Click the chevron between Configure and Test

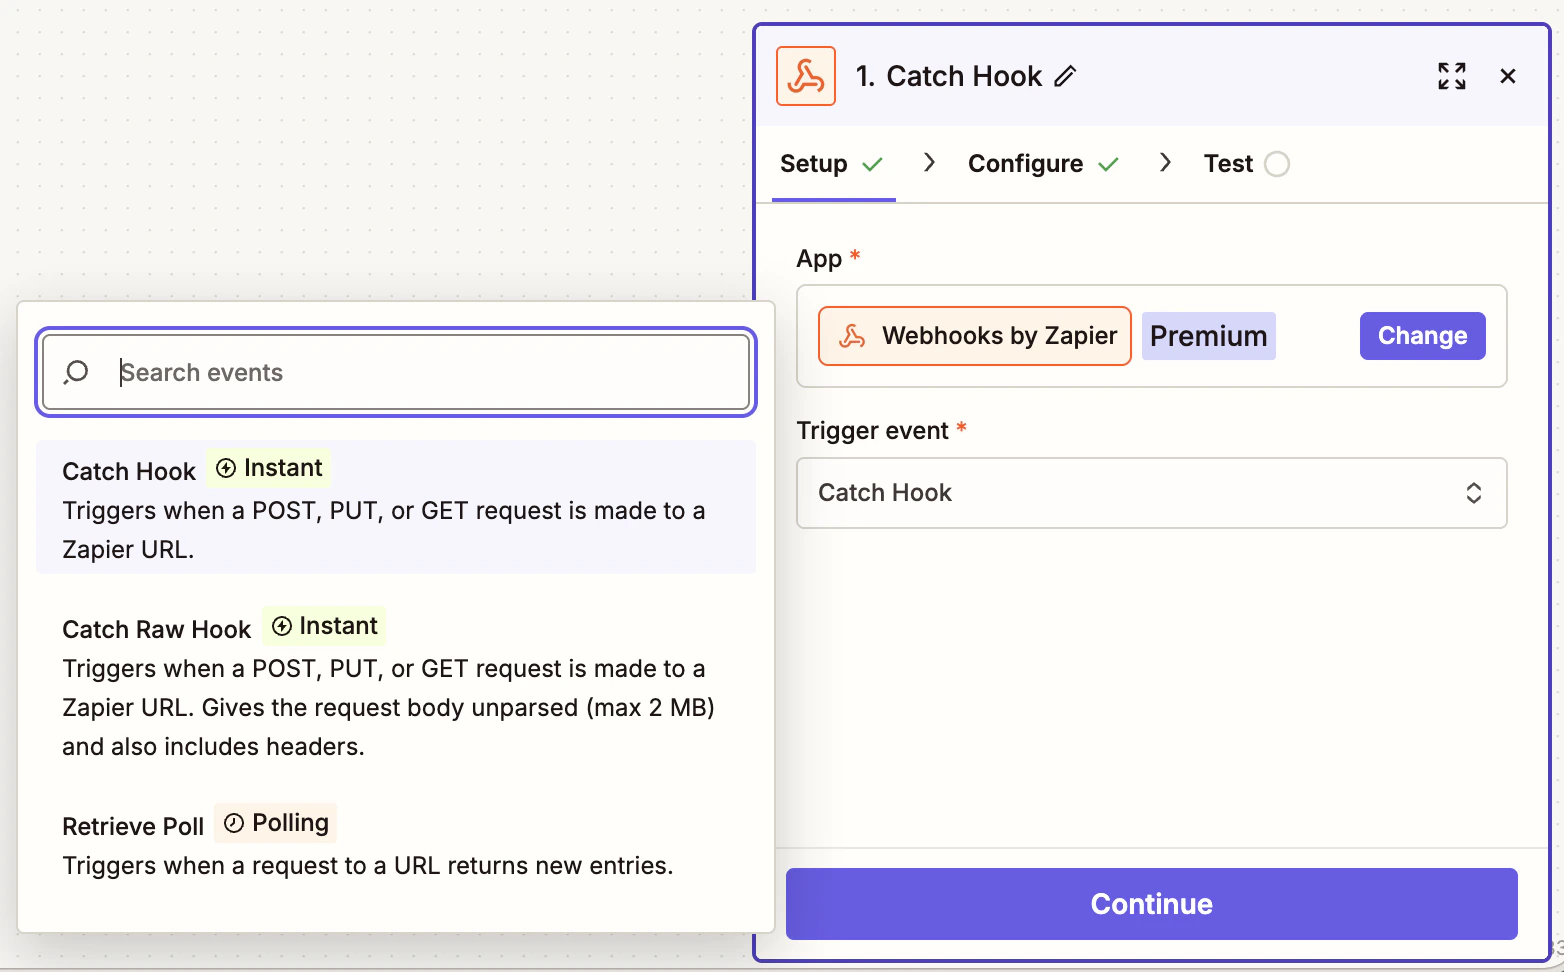[x=1165, y=162]
